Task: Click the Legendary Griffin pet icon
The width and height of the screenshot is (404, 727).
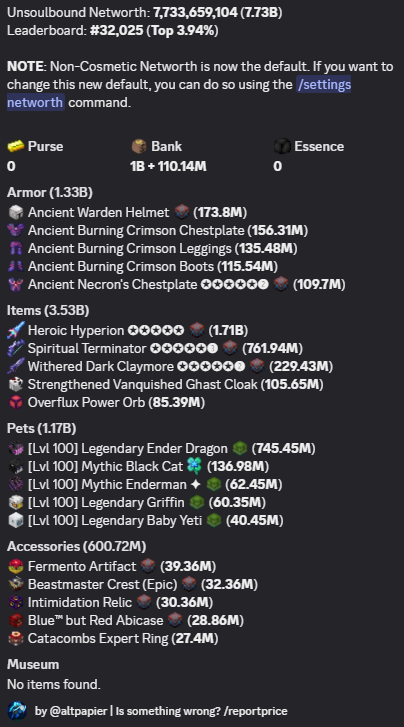Action: coord(16,503)
